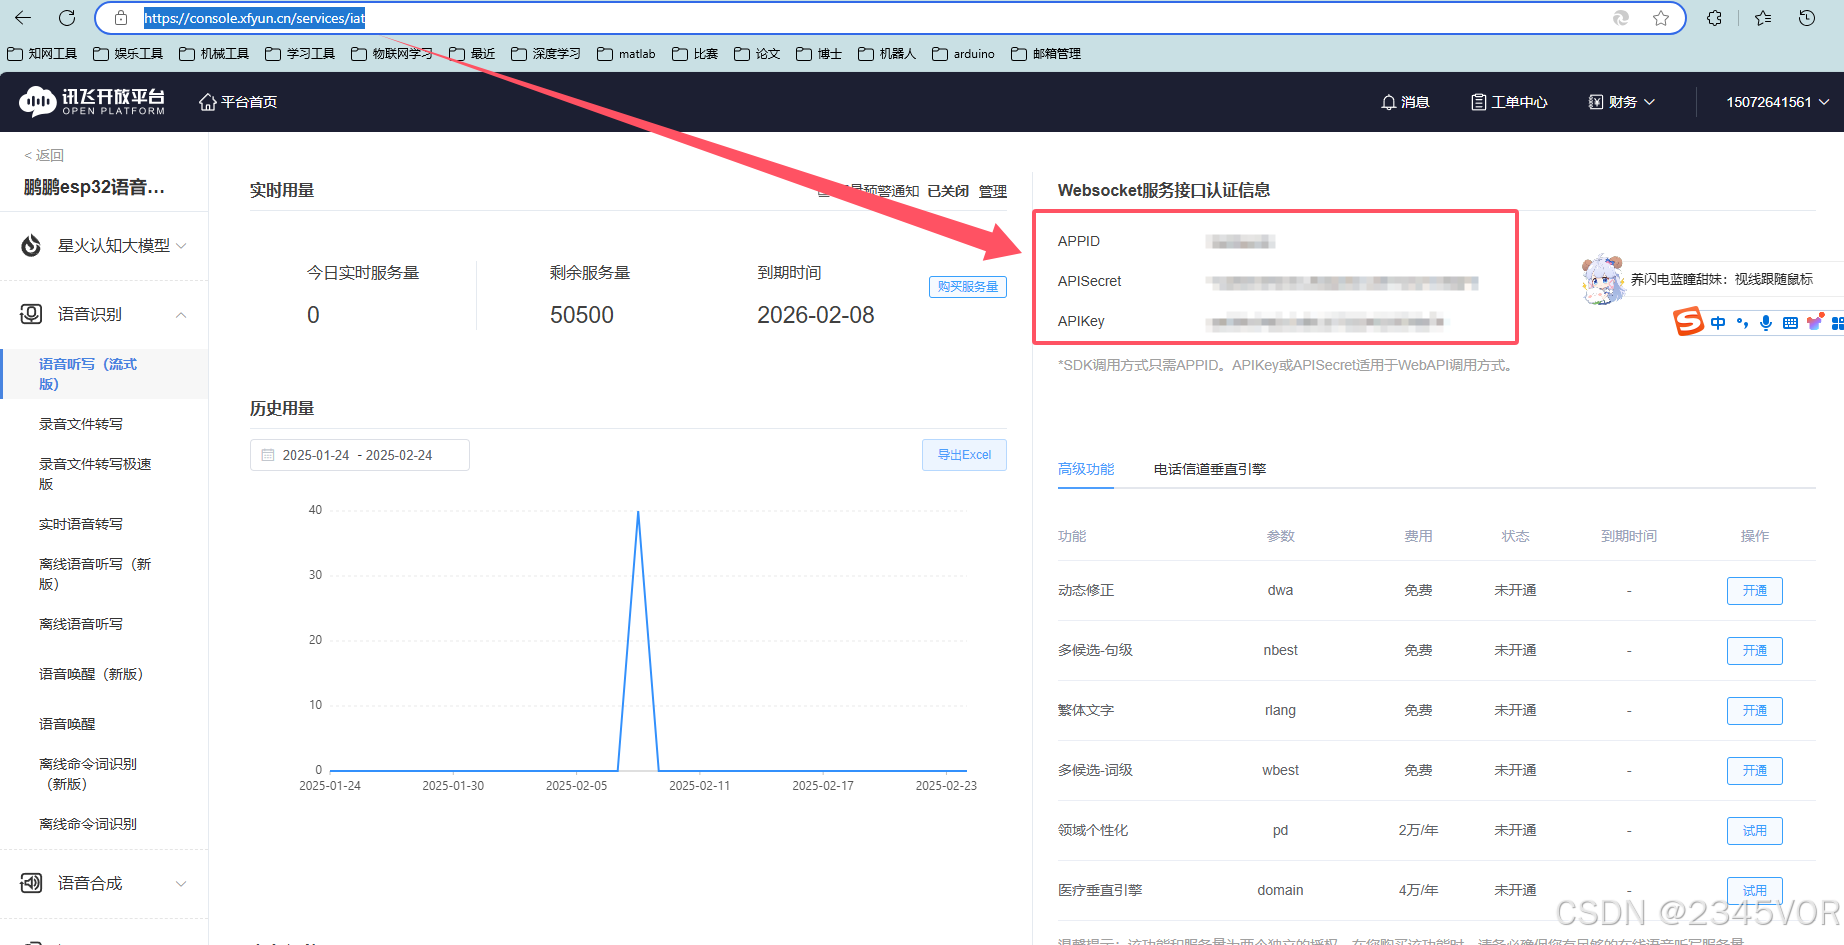Go back with the browser back arrow
The width and height of the screenshot is (1844, 945).
click(23, 18)
